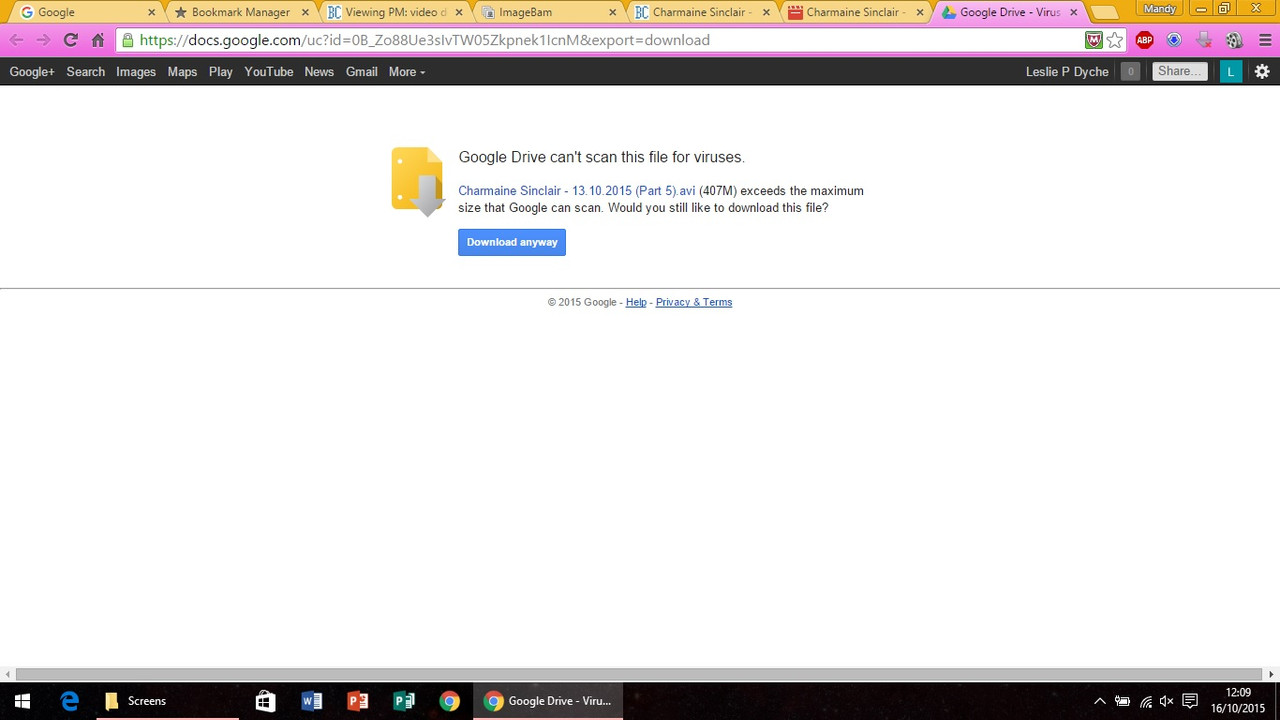1280x720 pixels.
Task: Open Word from the taskbar
Action: point(311,701)
